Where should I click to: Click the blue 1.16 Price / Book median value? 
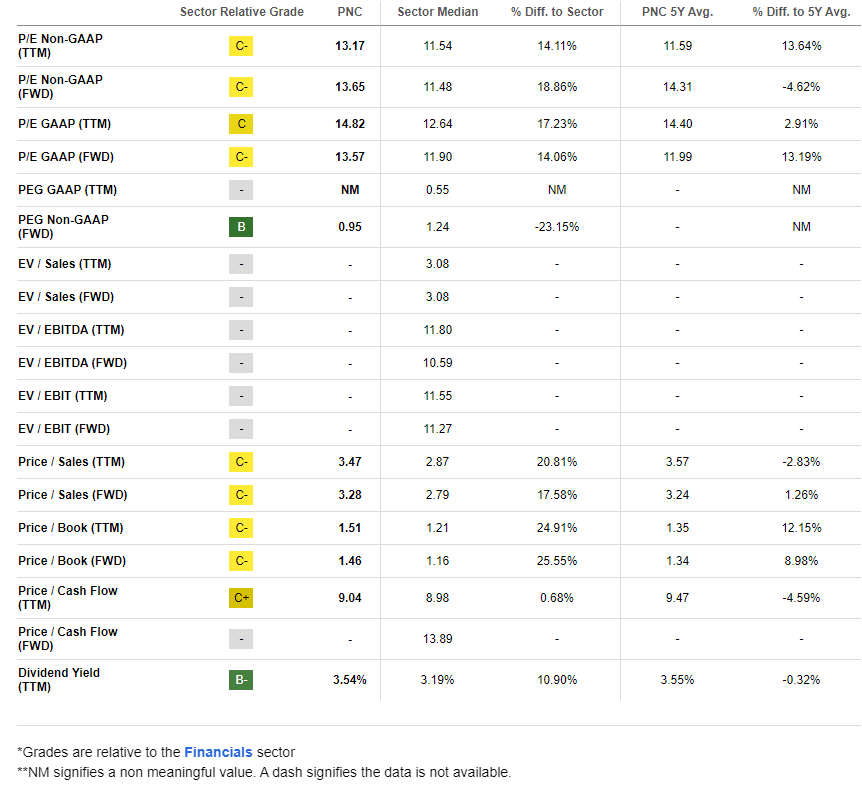pos(437,561)
